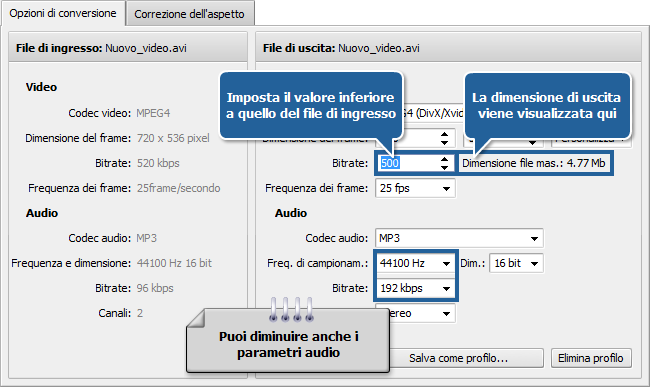
Task: Select the input video bitrate 520 kbps
Action: click(x=158, y=163)
